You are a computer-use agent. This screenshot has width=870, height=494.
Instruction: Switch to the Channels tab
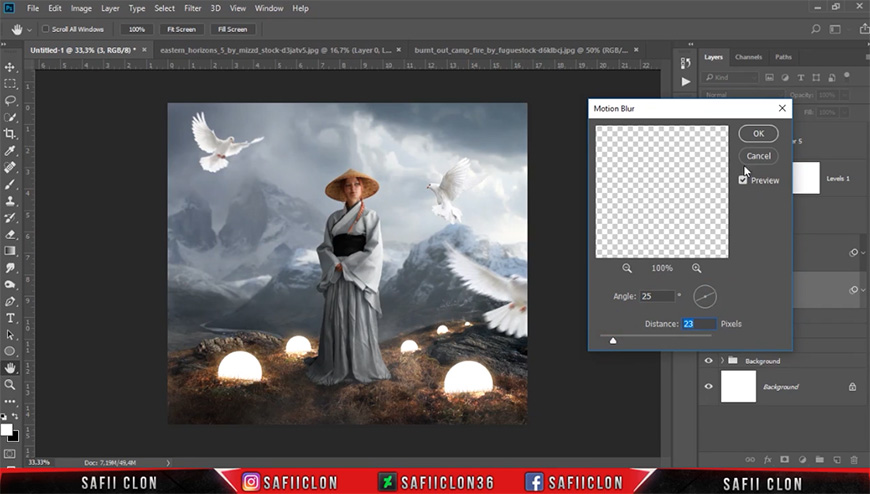748,57
